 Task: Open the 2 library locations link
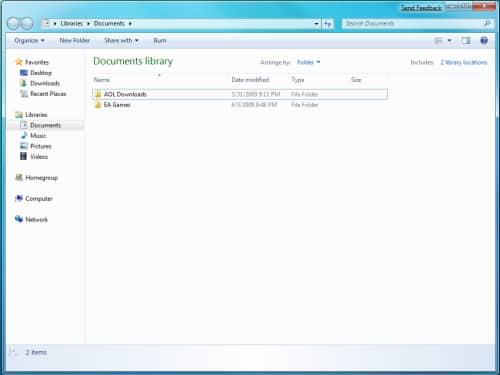tap(464, 62)
